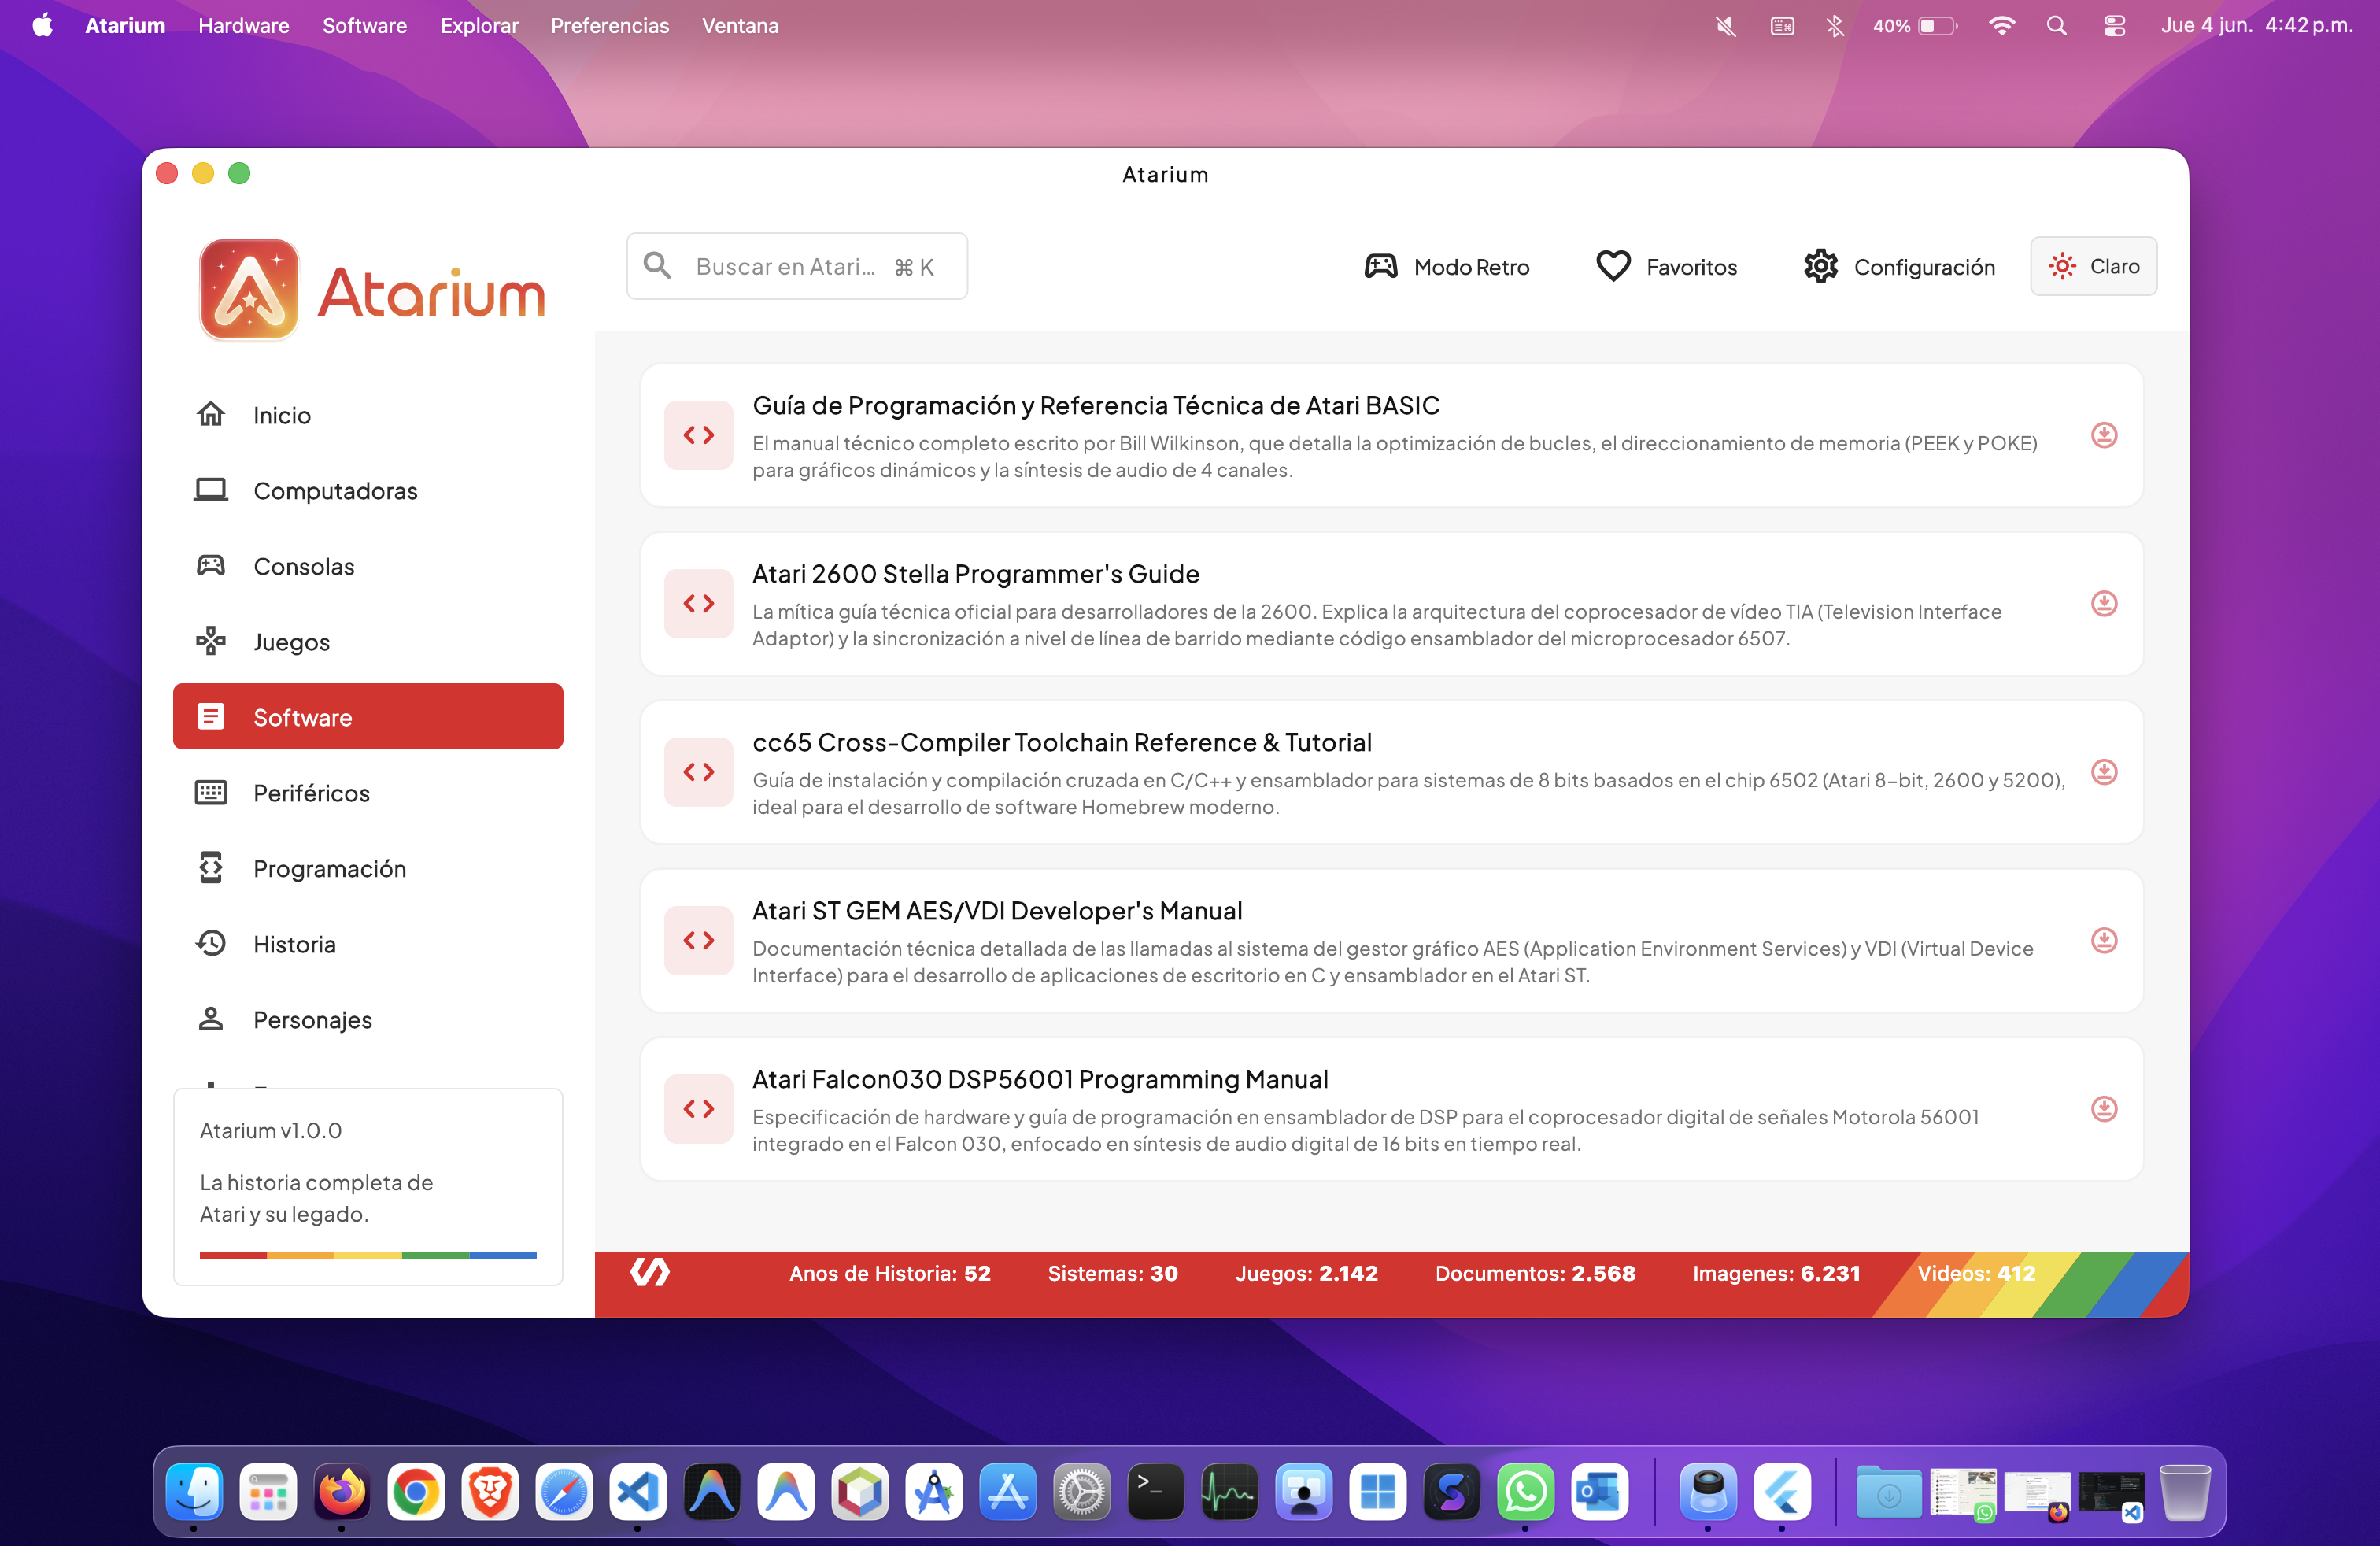Open Guía de Programación de Atari BASIC title
The image size is (2380, 1546).
(x=1096, y=405)
